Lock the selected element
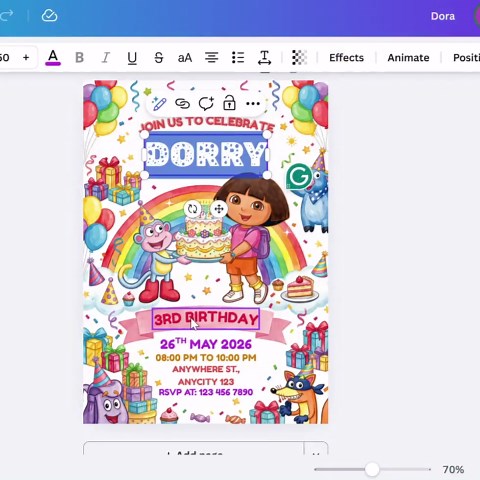Viewport: 480px width, 480px height. 229,103
